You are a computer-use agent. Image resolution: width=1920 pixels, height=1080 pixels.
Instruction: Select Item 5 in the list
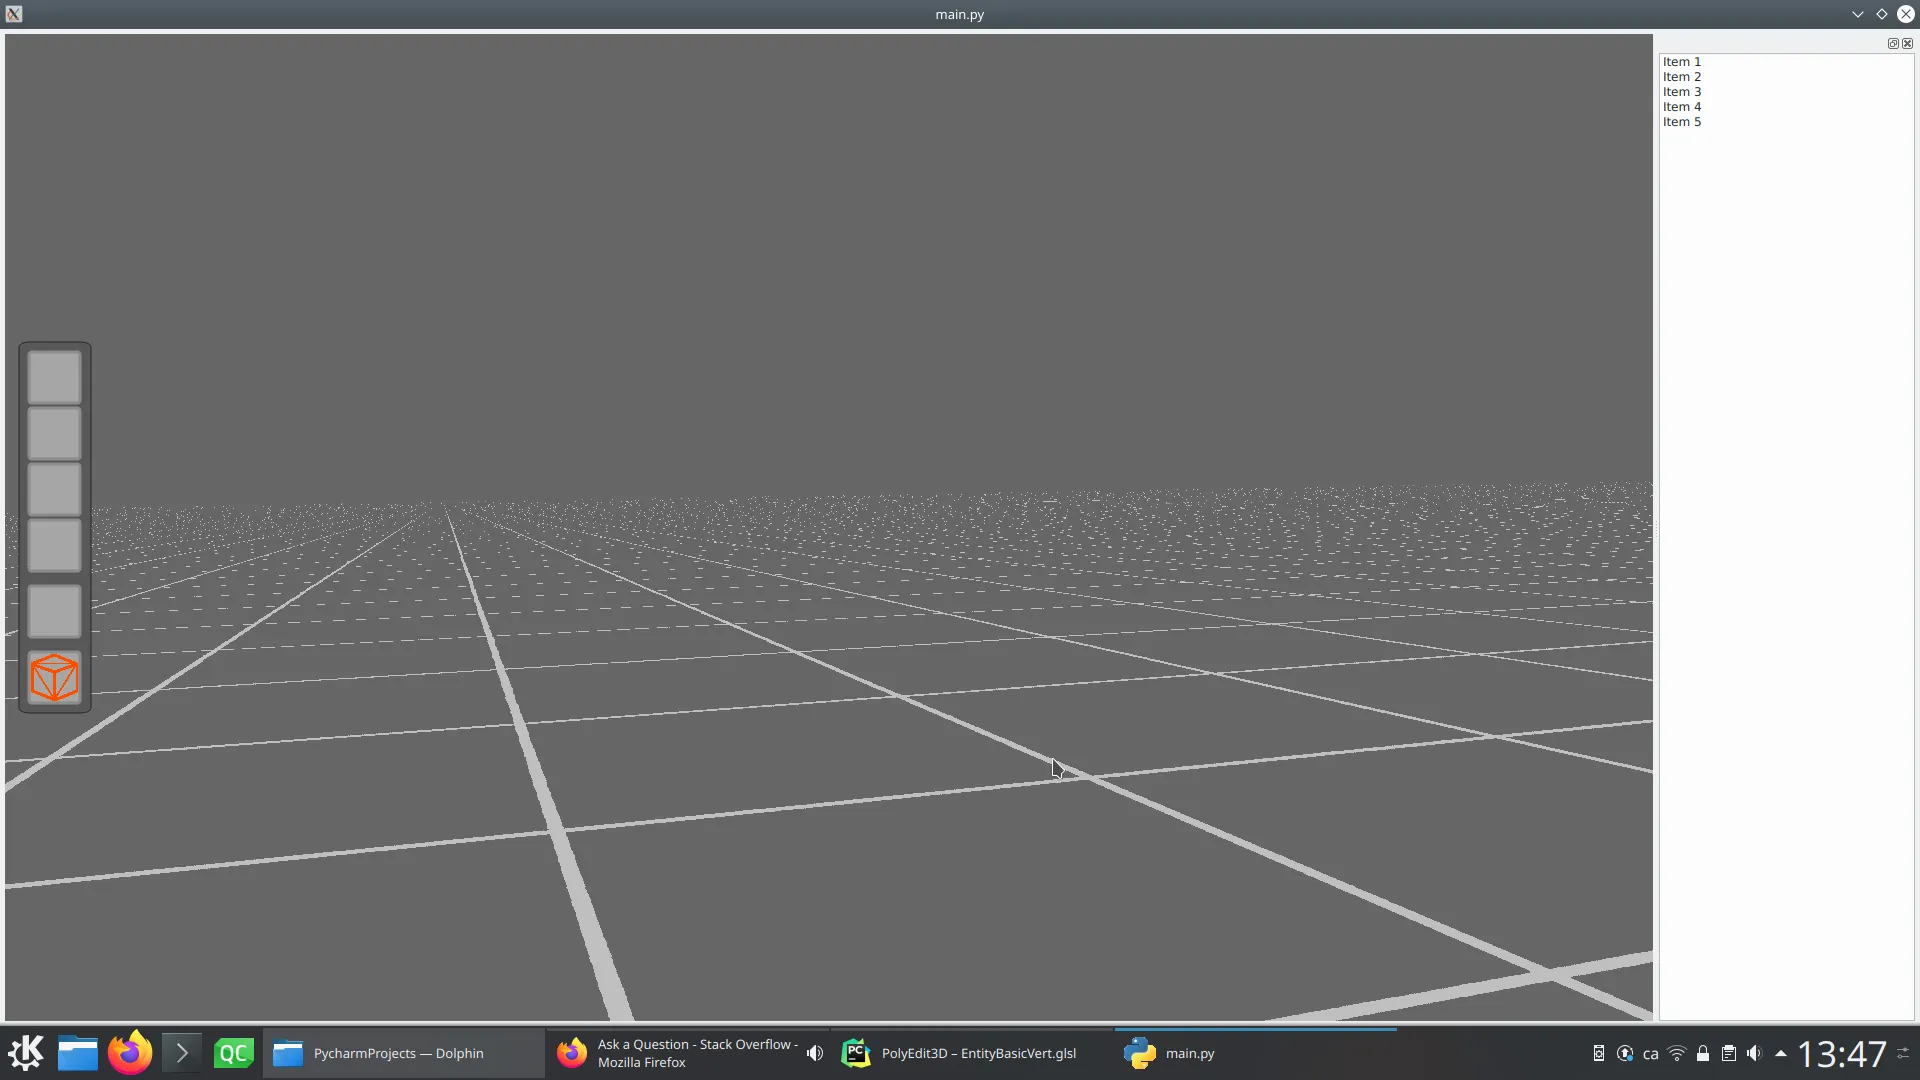tap(1682, 122)
